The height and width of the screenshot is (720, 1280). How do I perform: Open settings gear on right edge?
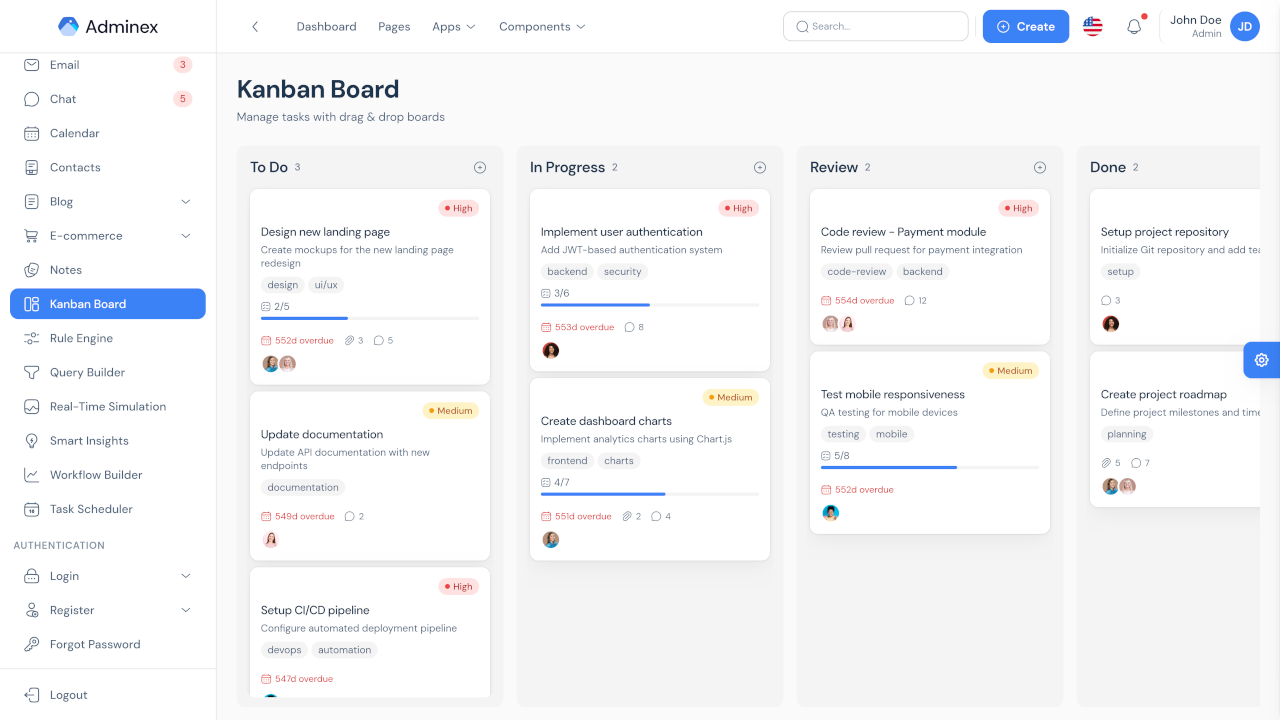tap(1262, 360)
